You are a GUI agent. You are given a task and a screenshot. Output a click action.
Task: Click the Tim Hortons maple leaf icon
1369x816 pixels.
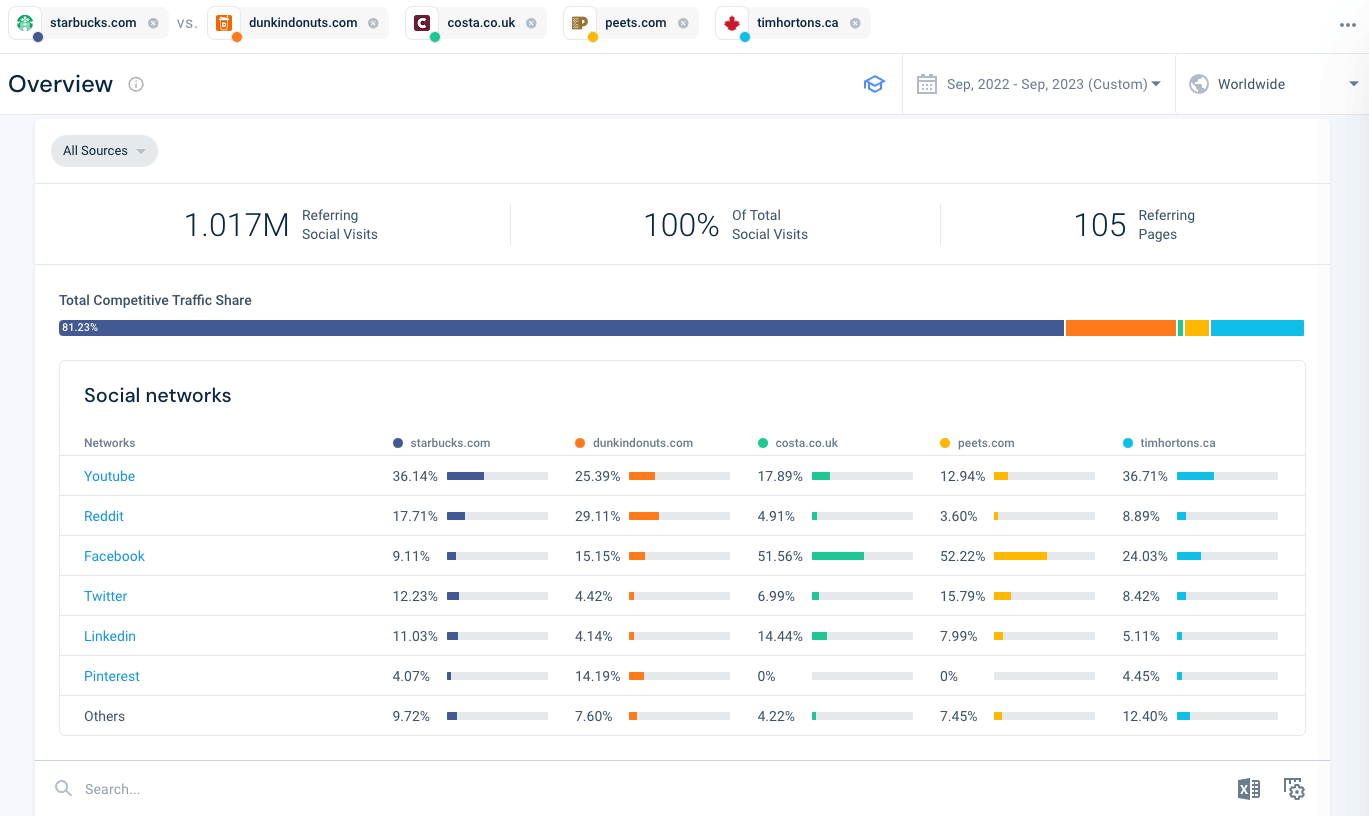tap(732, 22)
